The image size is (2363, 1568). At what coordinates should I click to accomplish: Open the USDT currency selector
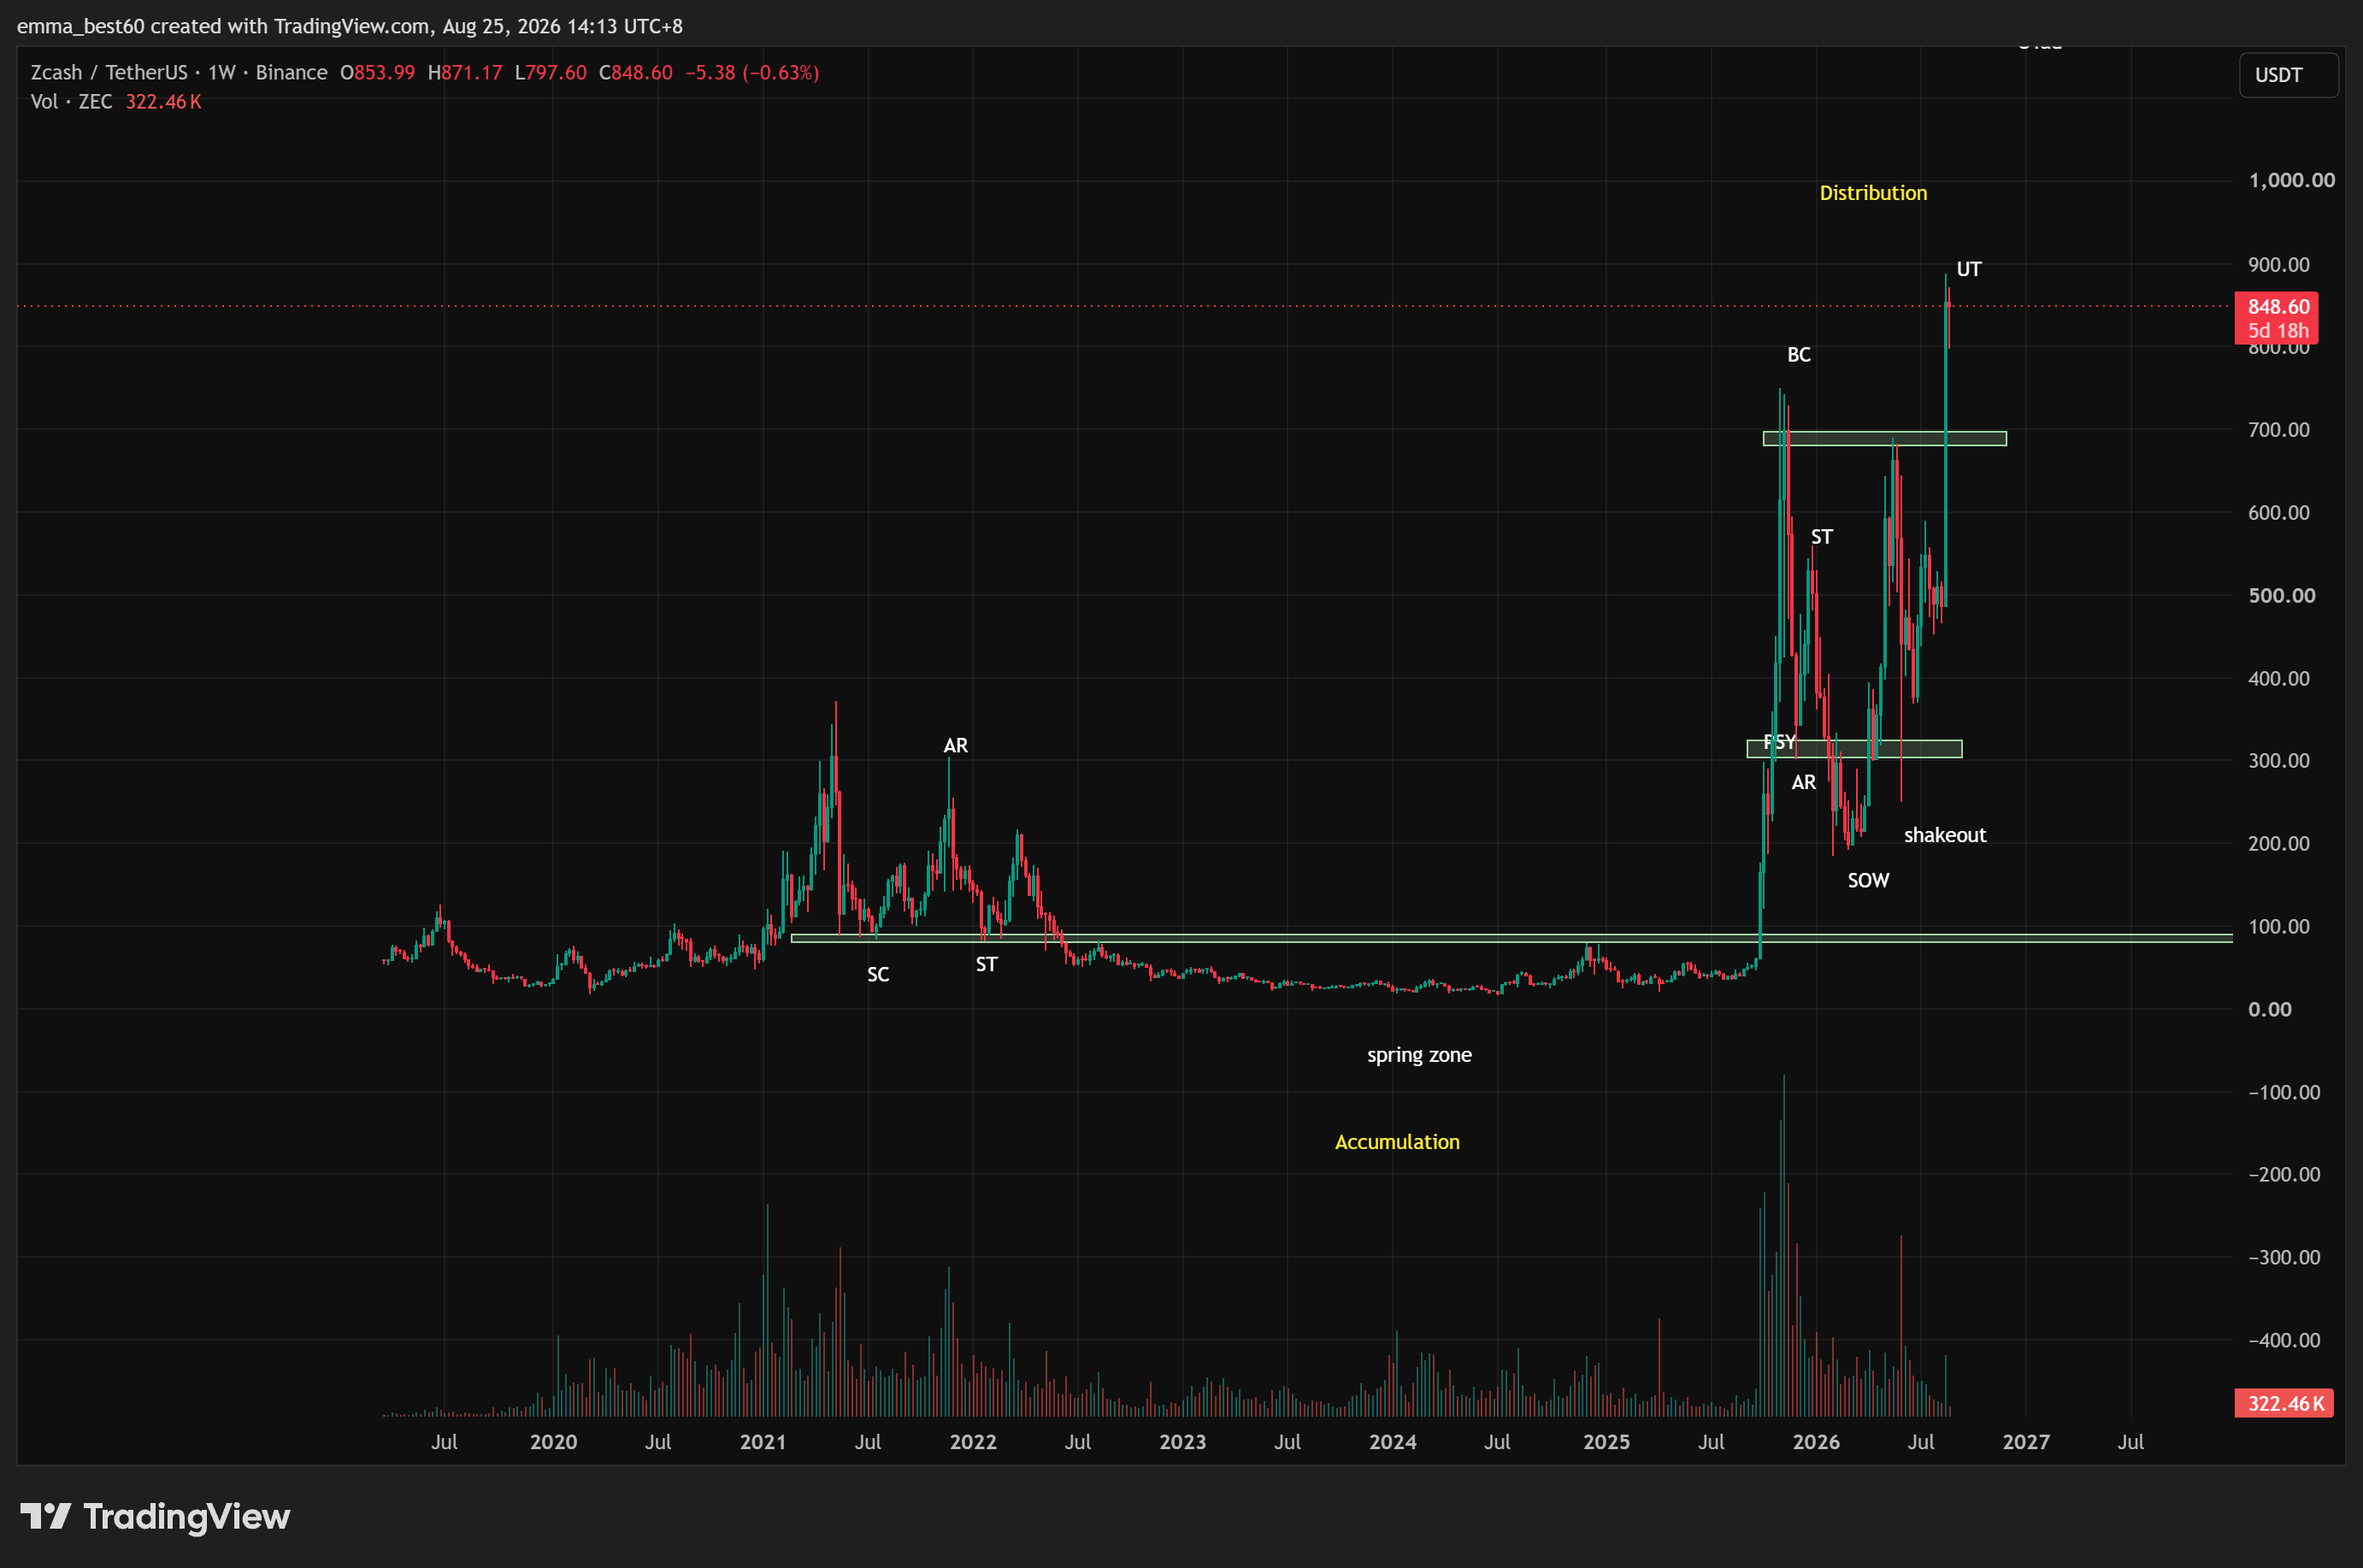pyautogui.click(x=2288, y=75)
